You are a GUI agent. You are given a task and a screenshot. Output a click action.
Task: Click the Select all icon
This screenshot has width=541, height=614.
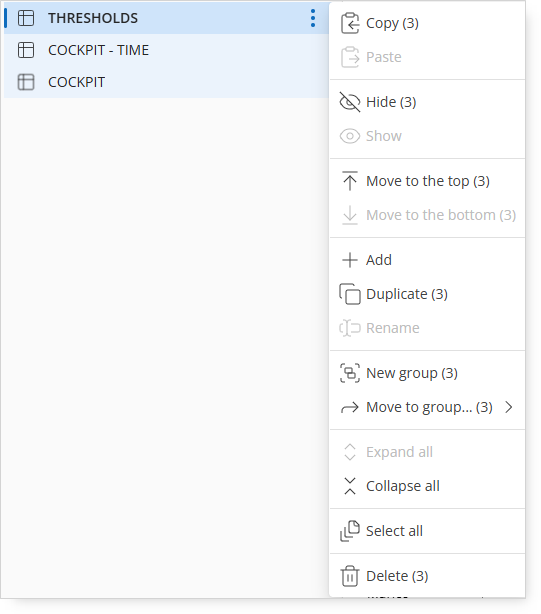coord(350,531)
